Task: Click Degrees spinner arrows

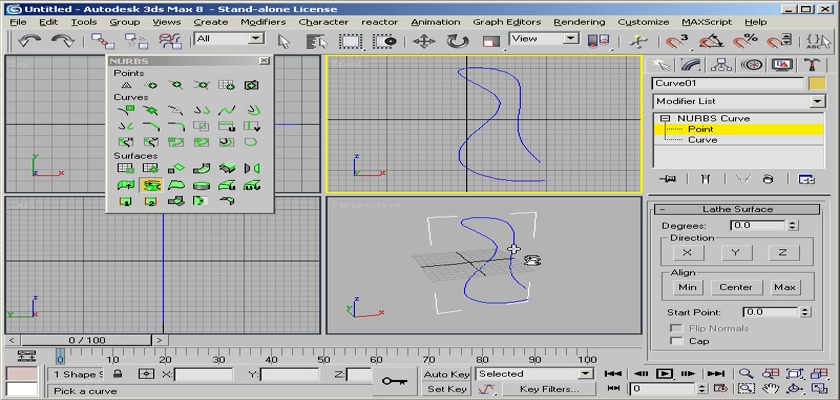Action: click(x=793, y=225)
